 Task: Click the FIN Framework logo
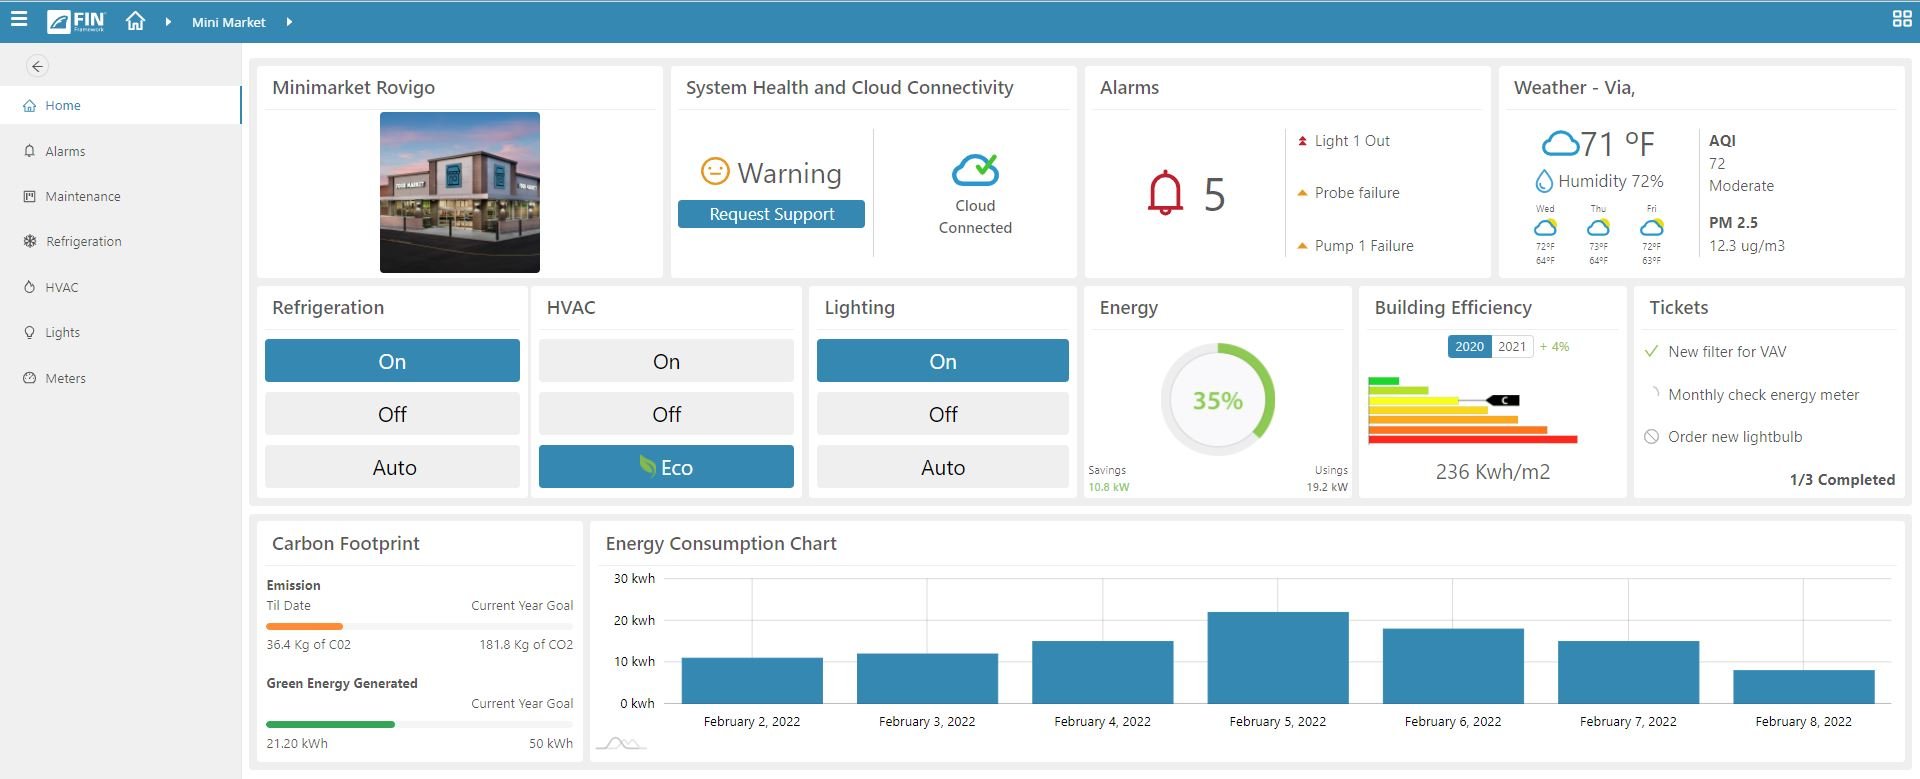click(x=76, y=21)
